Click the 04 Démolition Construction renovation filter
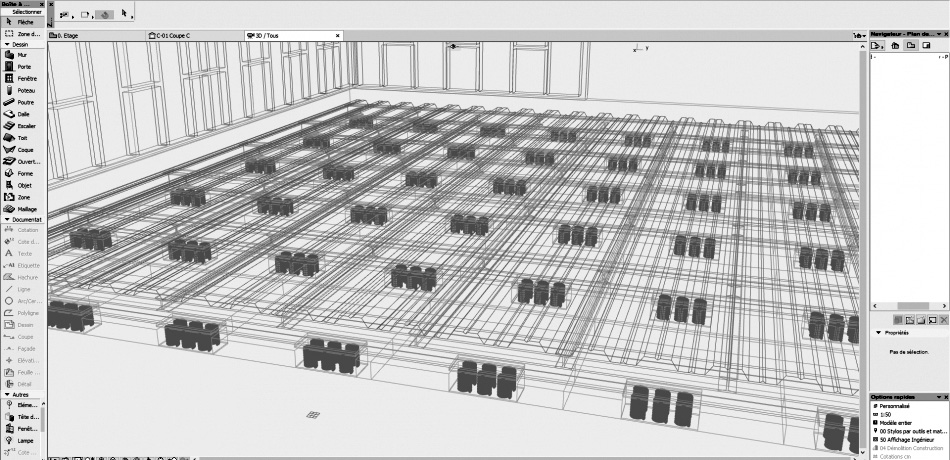The height and width of the screenshot is (460, 950). click(x=909, y=448)
